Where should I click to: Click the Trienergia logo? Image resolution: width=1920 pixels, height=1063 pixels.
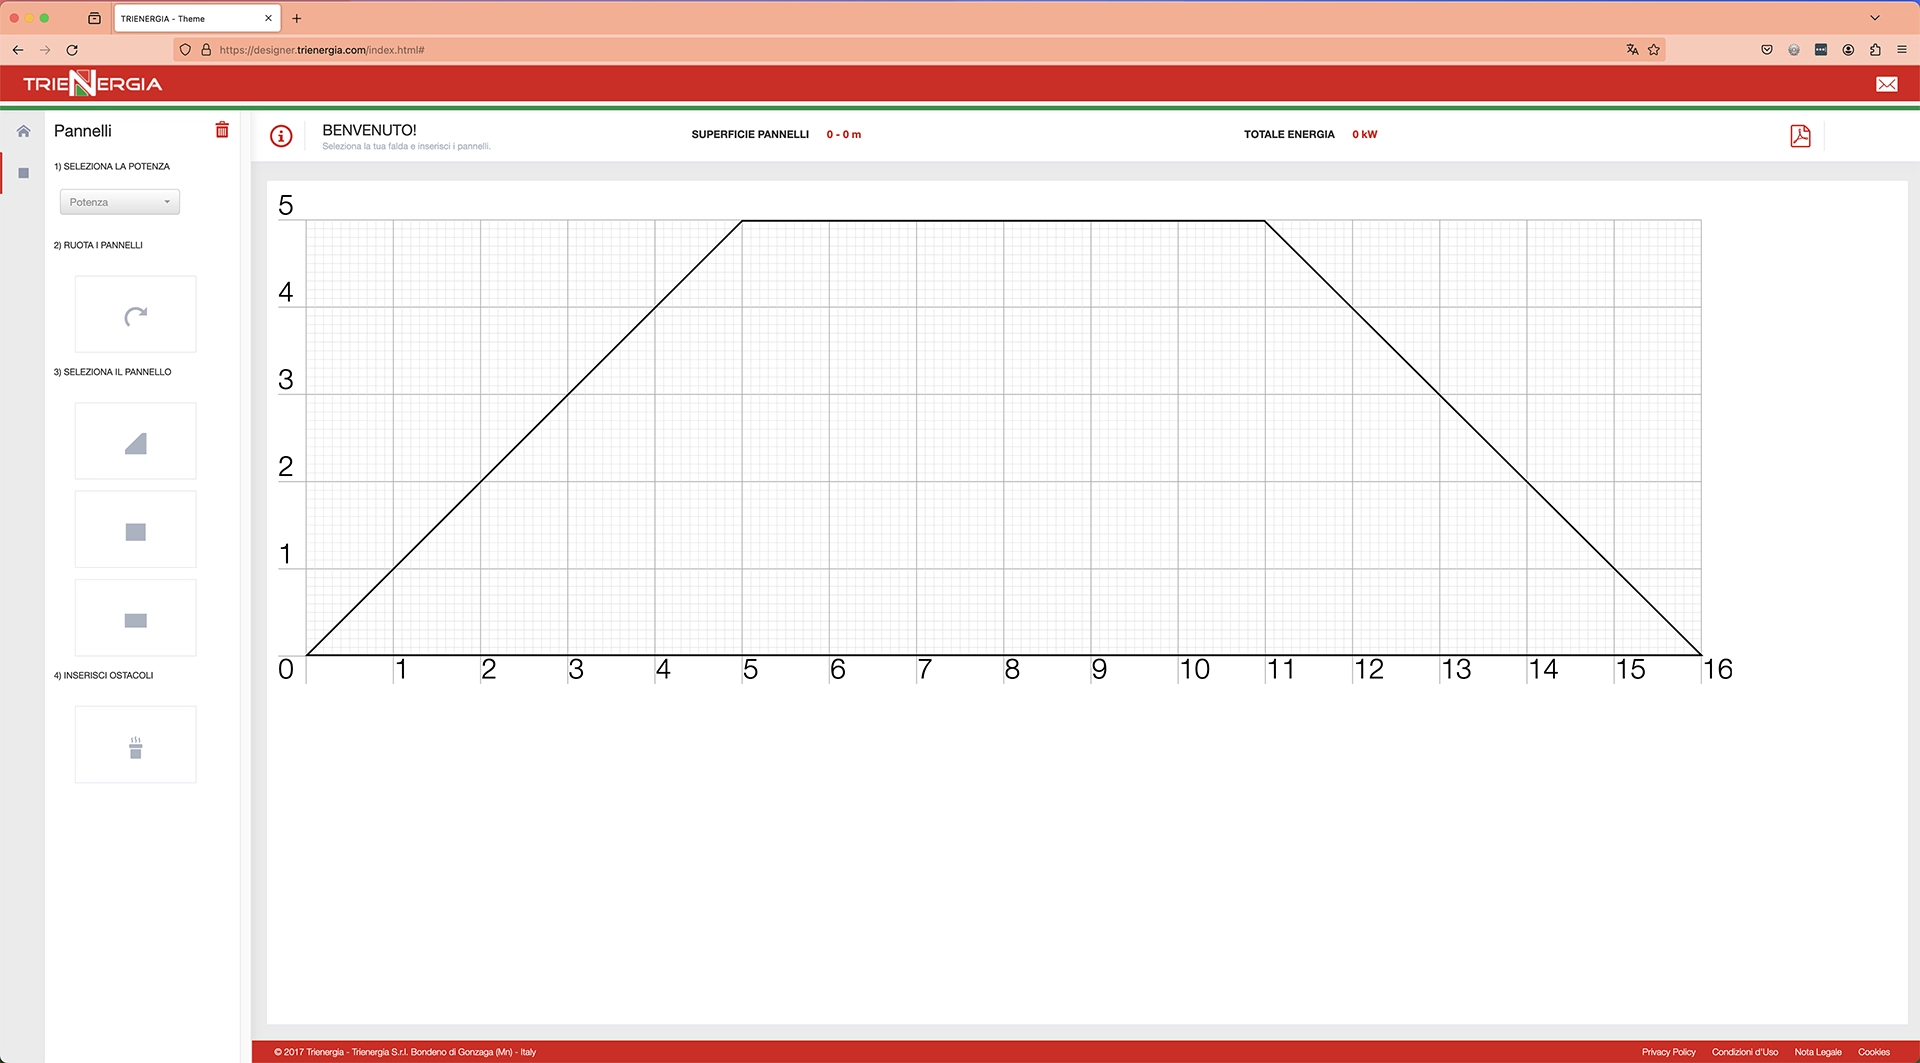coord(93,84)
